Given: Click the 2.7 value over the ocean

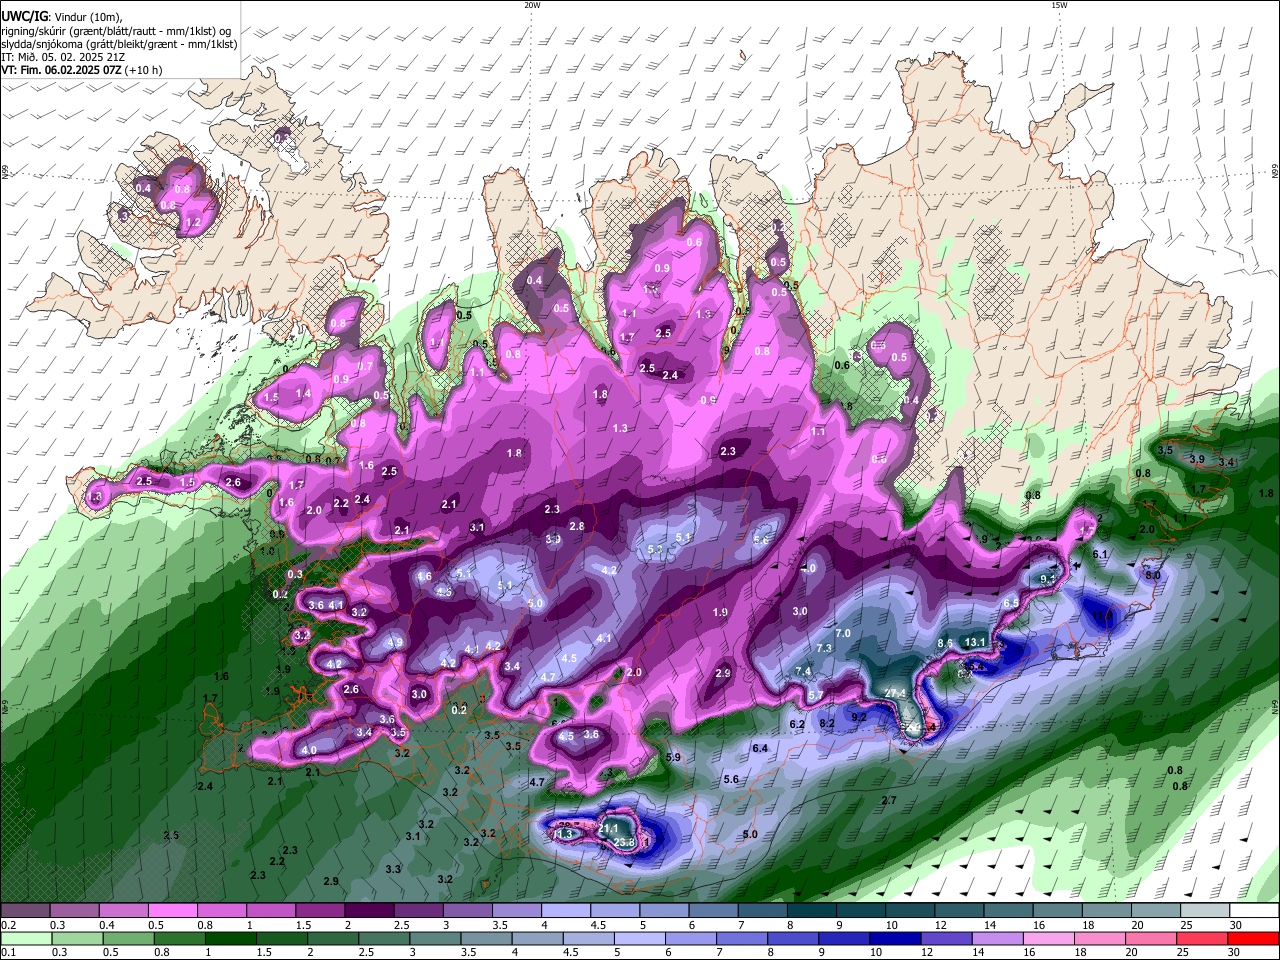Looking at the screenshot, I should (x=889, y=801).
